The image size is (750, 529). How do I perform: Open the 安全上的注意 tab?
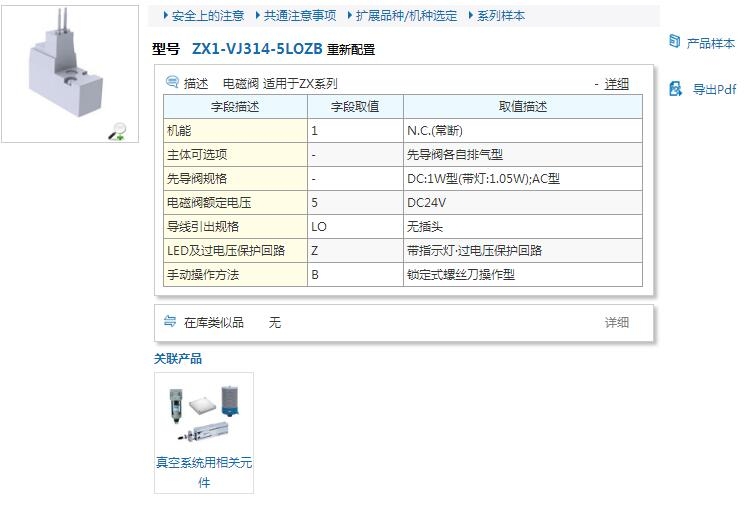pyautogui.click(x=208, y=16)
